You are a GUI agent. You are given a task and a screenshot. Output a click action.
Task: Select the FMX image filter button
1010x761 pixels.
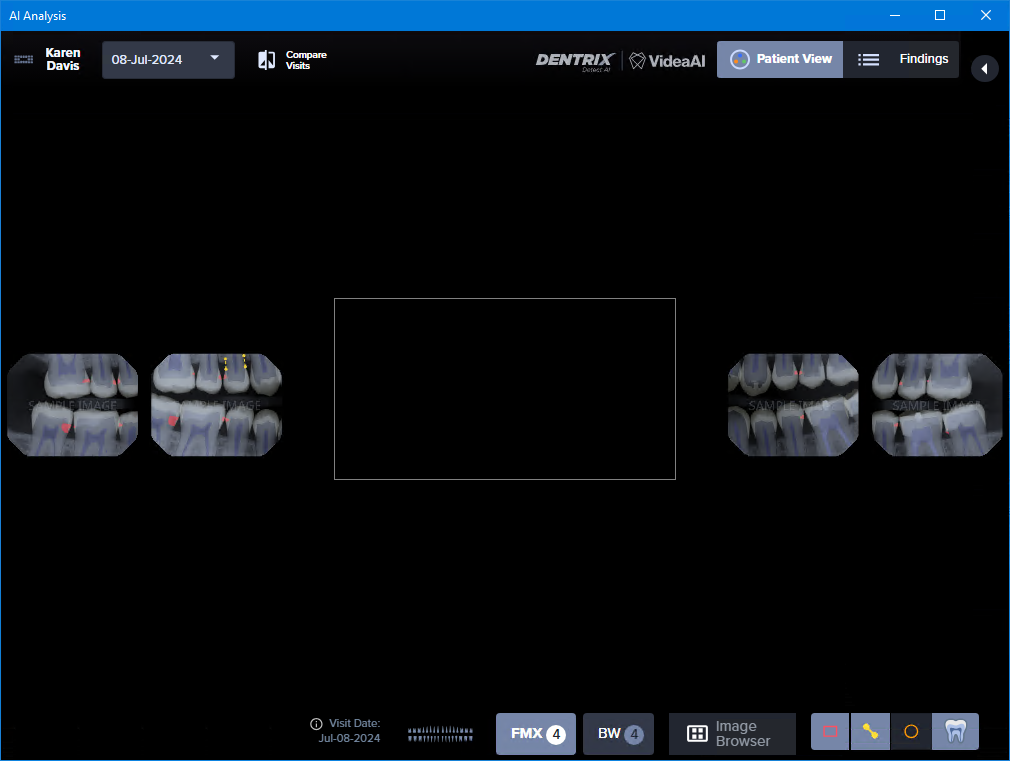click(536, 734)
